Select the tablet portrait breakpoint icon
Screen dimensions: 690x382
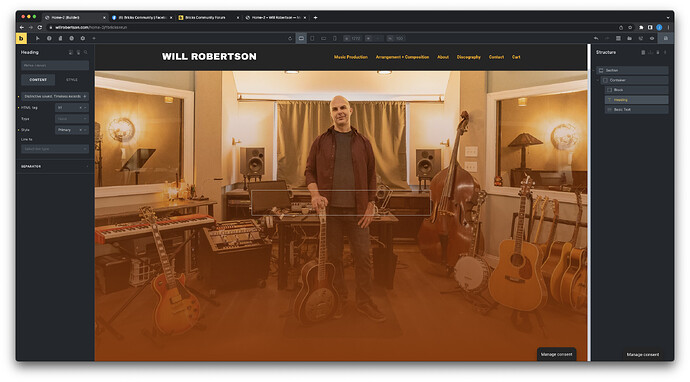pos(312,38)
